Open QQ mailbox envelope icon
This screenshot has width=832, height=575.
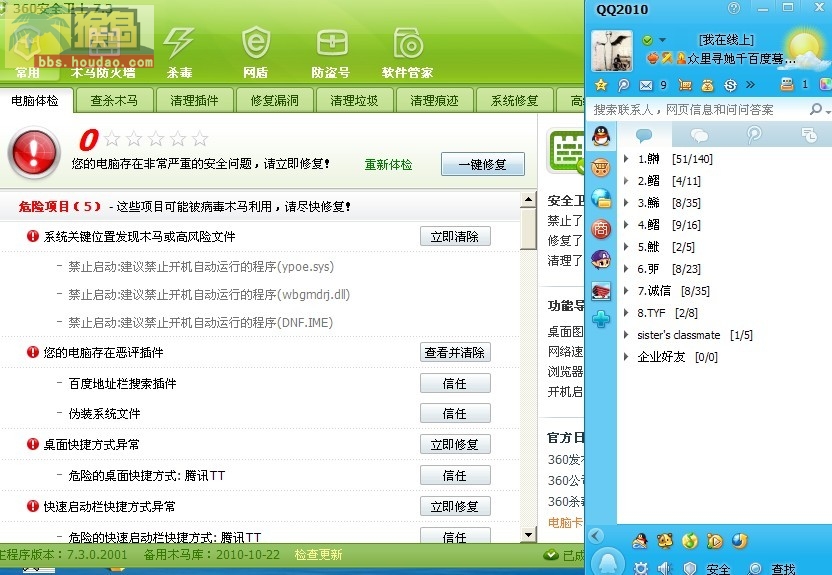(646, 85)
